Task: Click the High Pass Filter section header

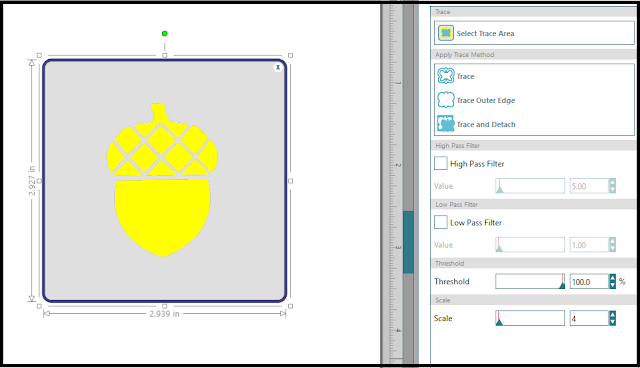Action: 534,145
